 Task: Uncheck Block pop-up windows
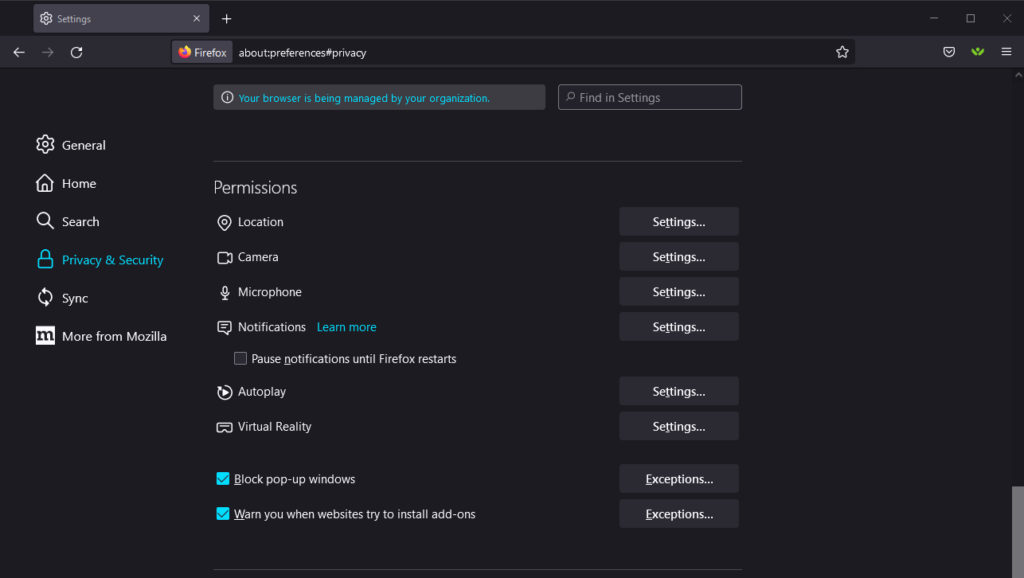(x=223, y=479)
